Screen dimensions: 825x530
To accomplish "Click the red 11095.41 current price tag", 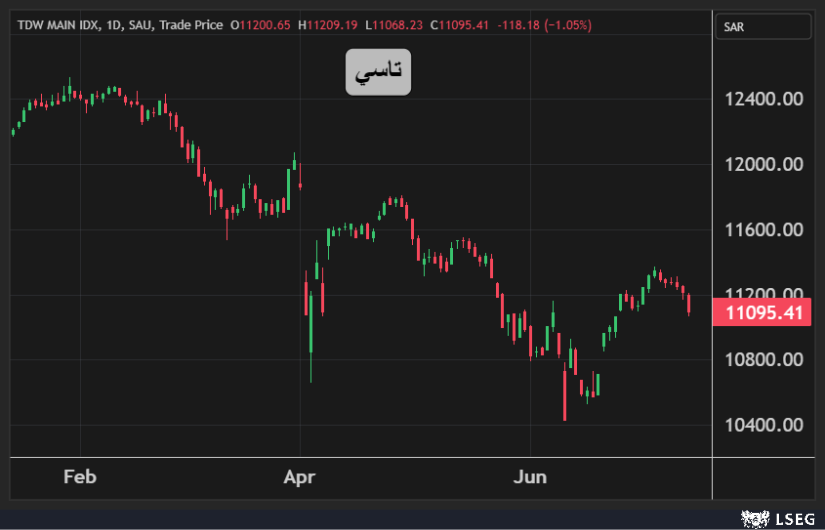I will point(765,313).
